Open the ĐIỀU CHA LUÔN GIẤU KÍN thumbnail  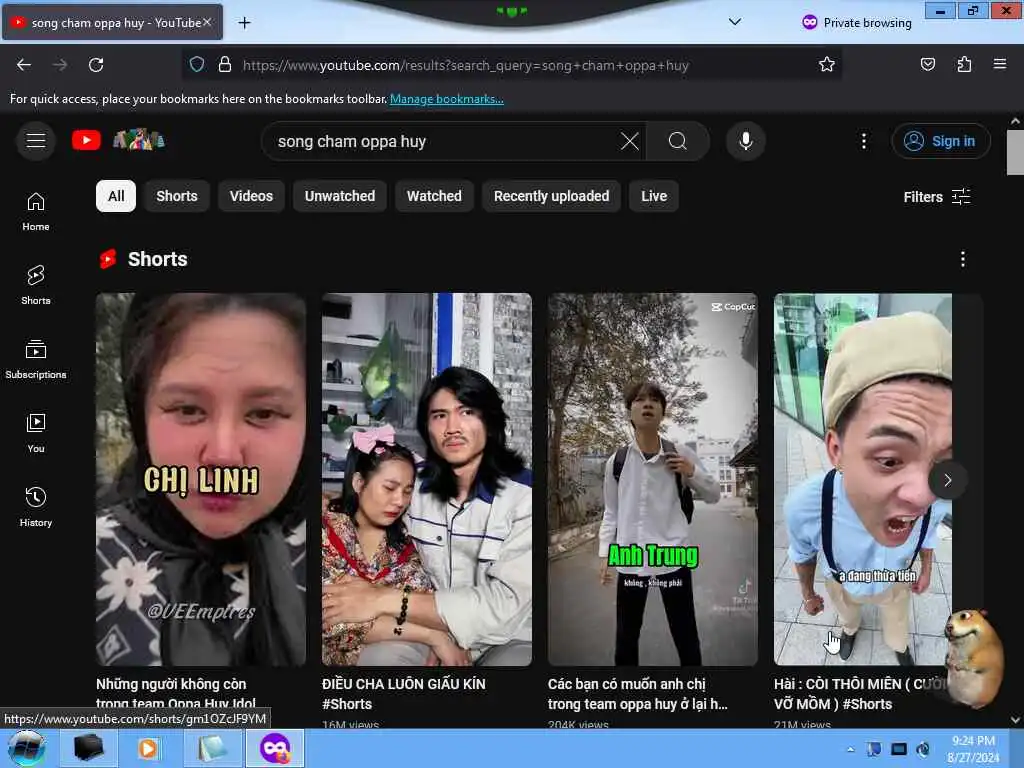[426, 479]
